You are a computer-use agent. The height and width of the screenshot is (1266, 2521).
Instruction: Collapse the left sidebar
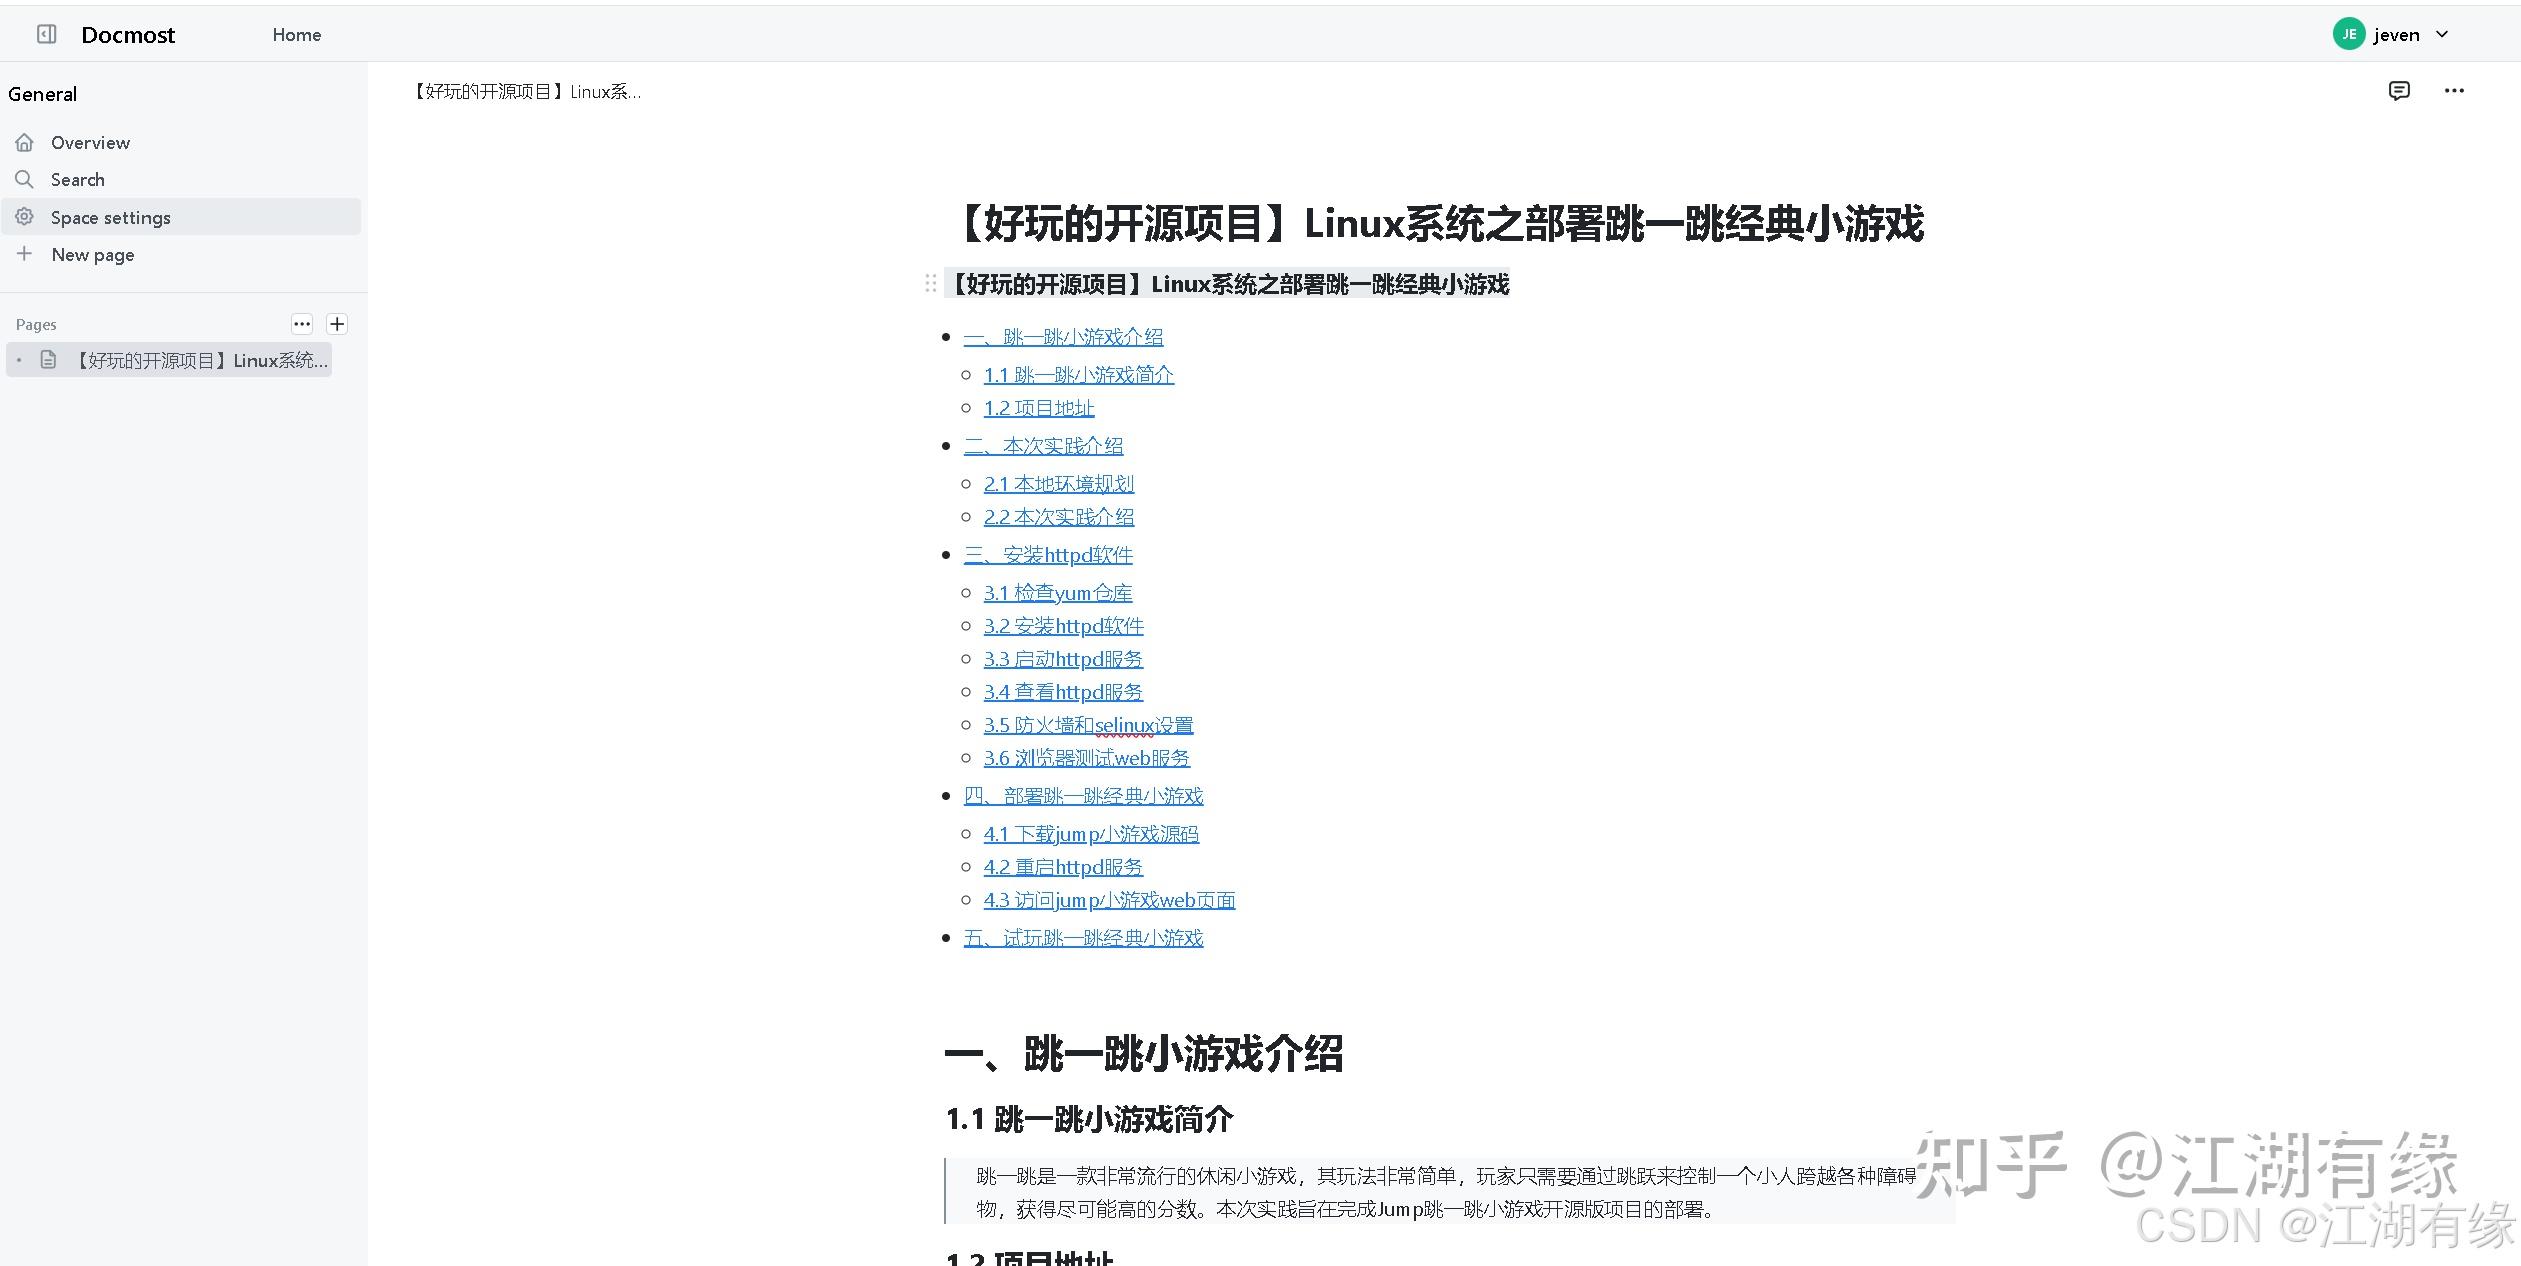[44, 33]
